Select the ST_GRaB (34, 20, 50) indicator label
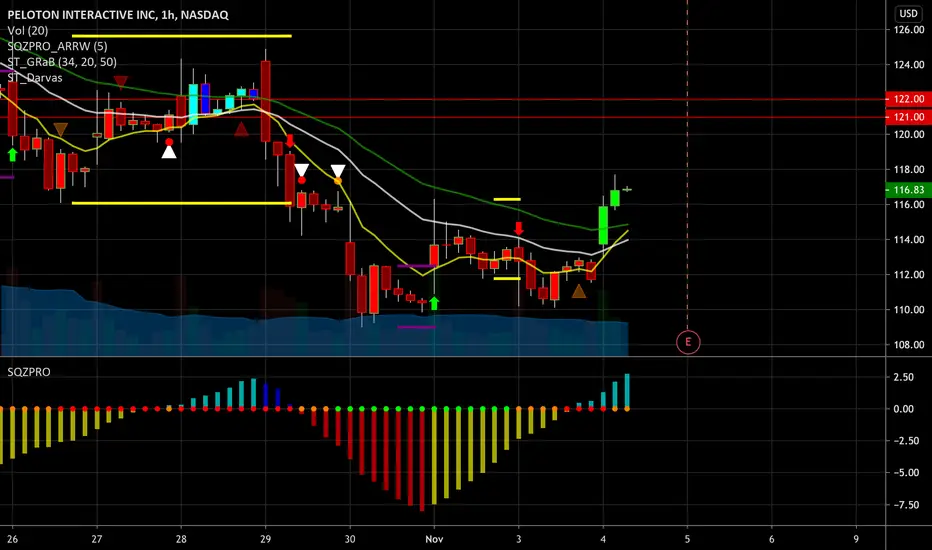 coord(62,62)
